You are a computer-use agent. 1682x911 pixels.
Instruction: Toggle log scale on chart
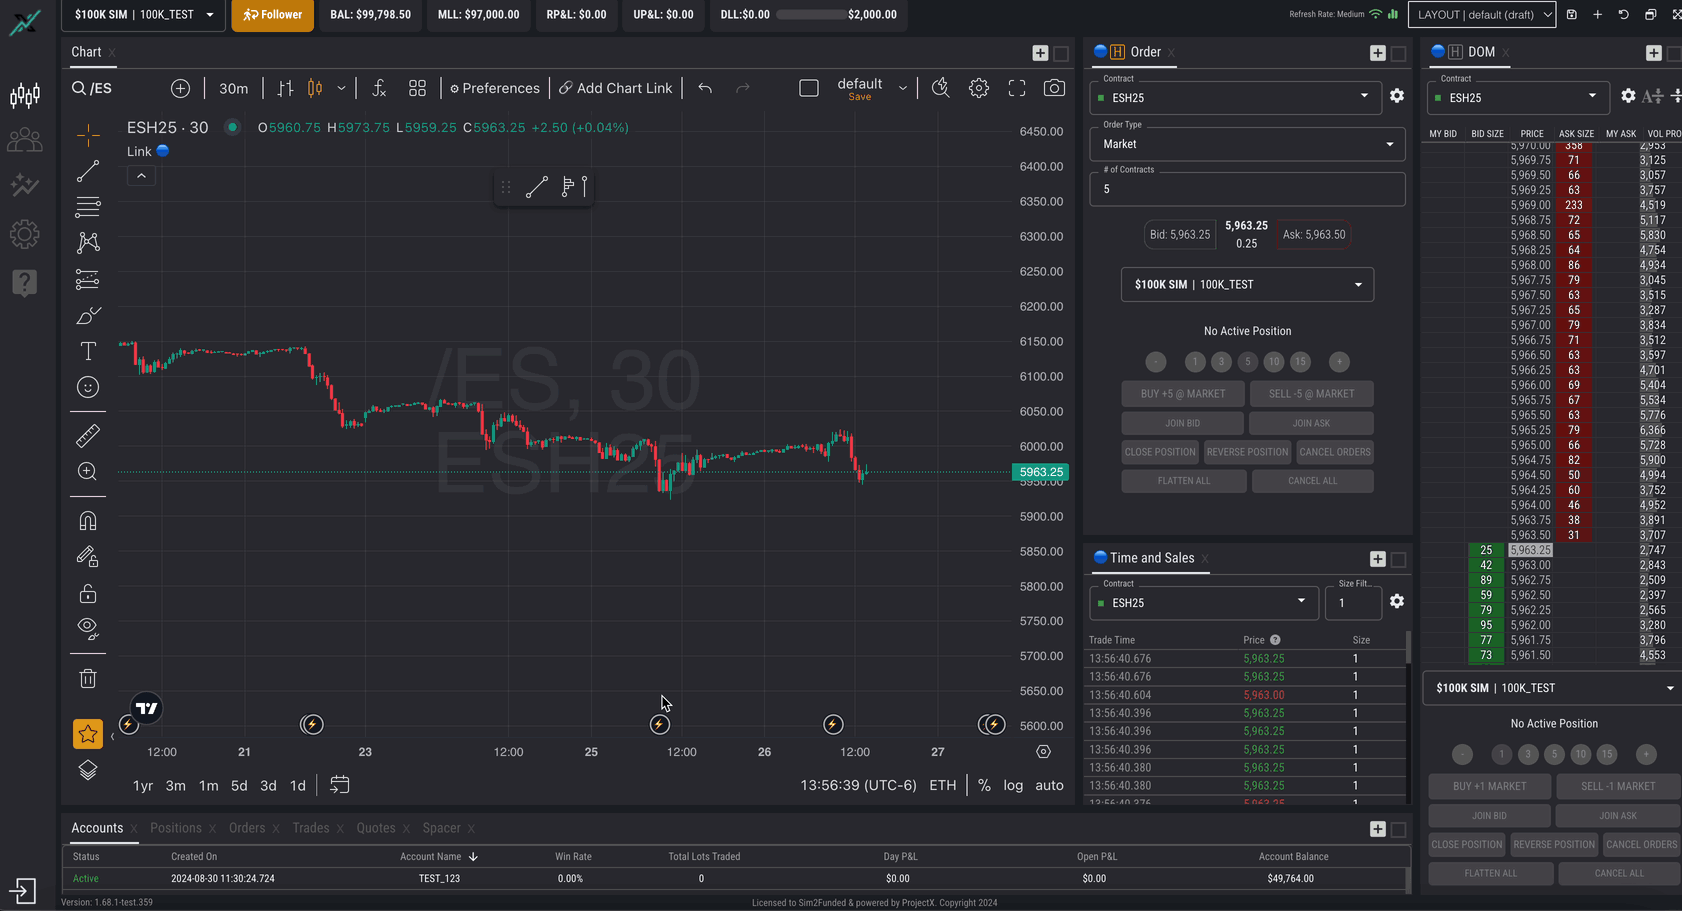pyautogui.click(x=1013, y=785)
